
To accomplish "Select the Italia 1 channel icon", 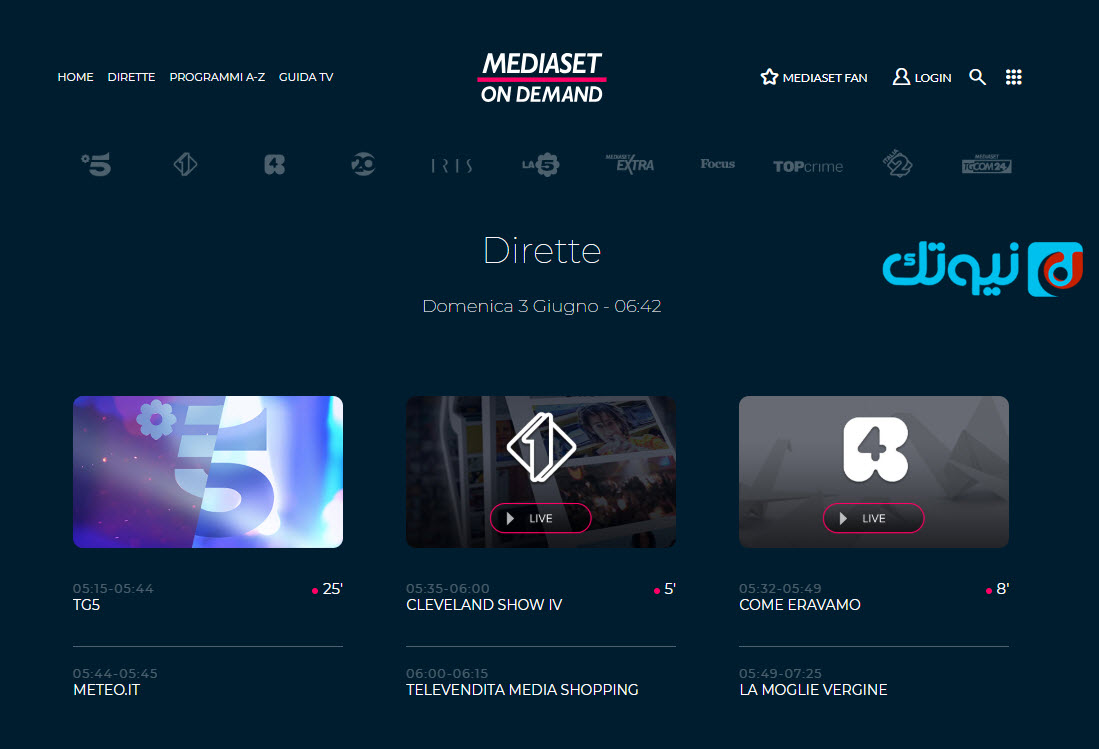I will (185, 165).
